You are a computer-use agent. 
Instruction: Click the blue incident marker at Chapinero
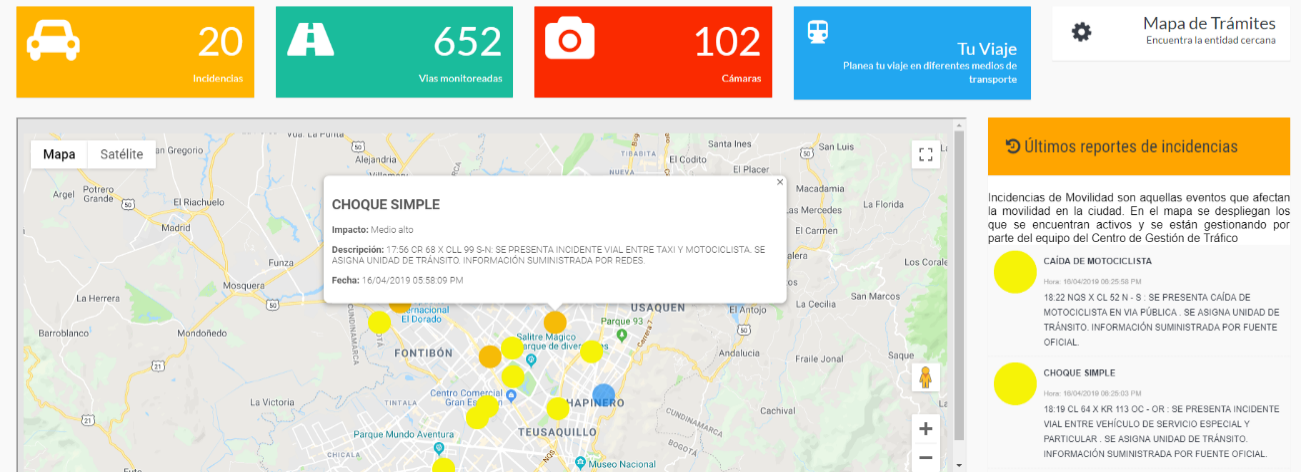coord(604,395)
